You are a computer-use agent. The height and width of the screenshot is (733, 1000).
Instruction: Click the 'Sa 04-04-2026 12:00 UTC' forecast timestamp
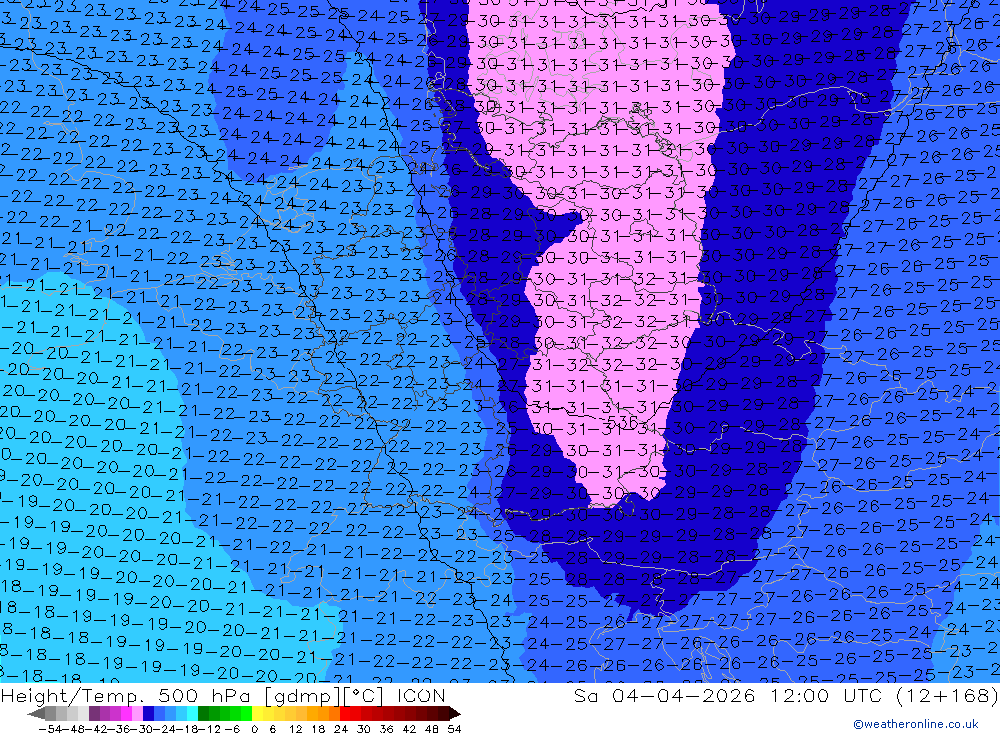728,695
